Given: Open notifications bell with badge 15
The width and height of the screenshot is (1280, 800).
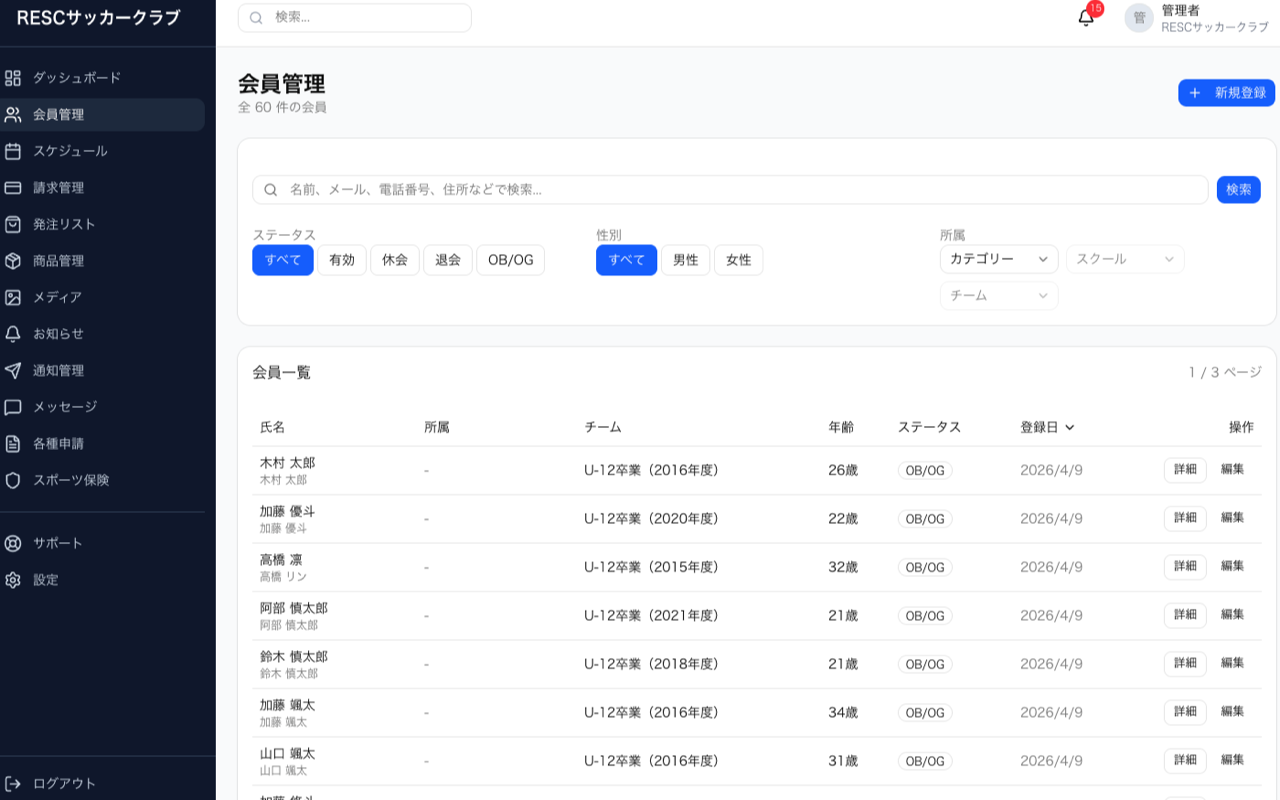Looking at the screenshot, I should pos(1086,17).
